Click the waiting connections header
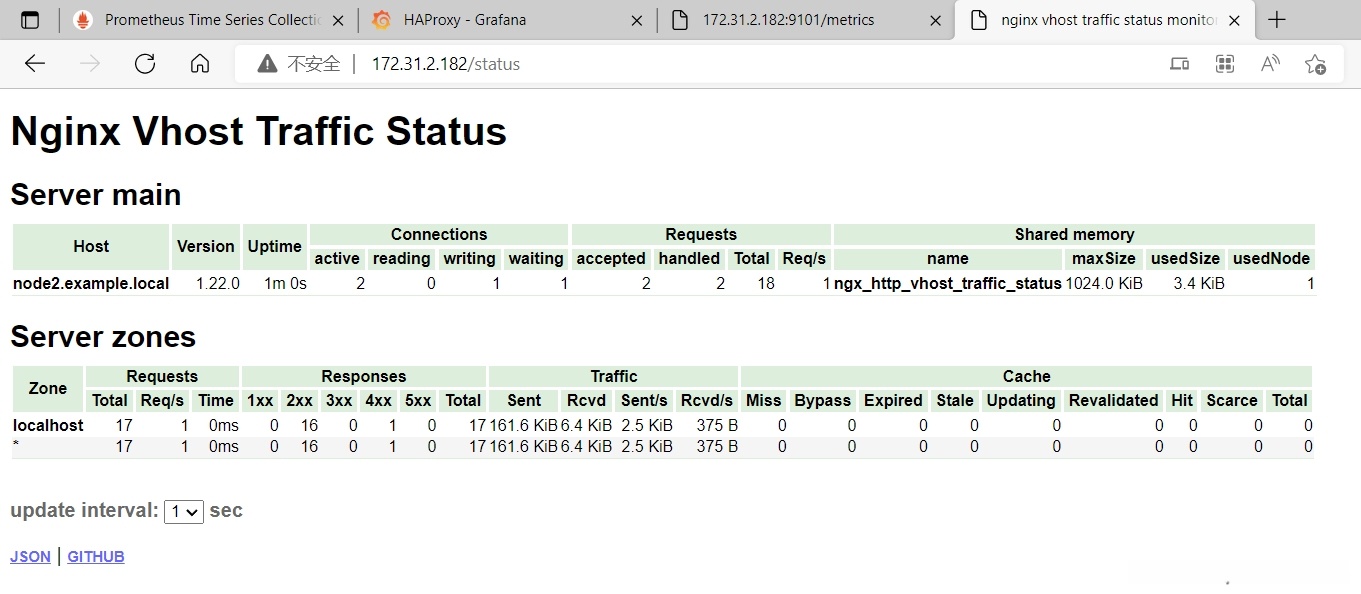 pos(536,258)
